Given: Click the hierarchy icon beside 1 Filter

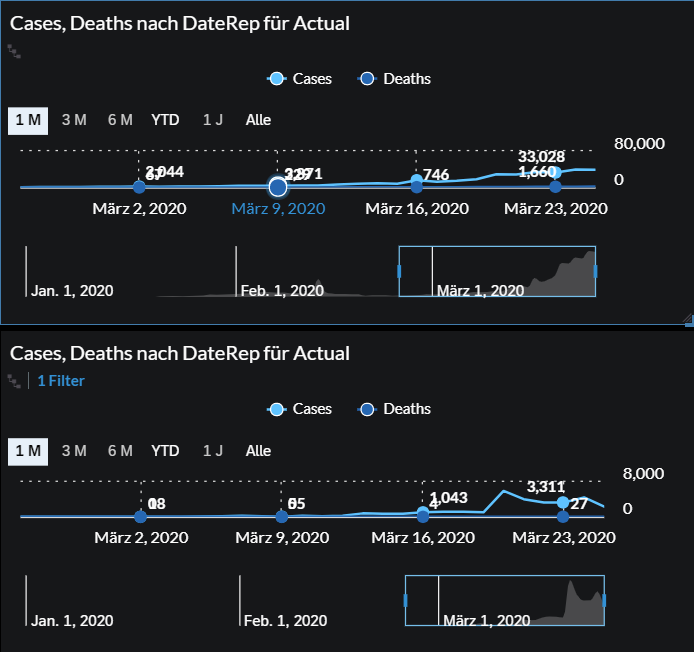Looking at the screenshot, I should (13, 380).
